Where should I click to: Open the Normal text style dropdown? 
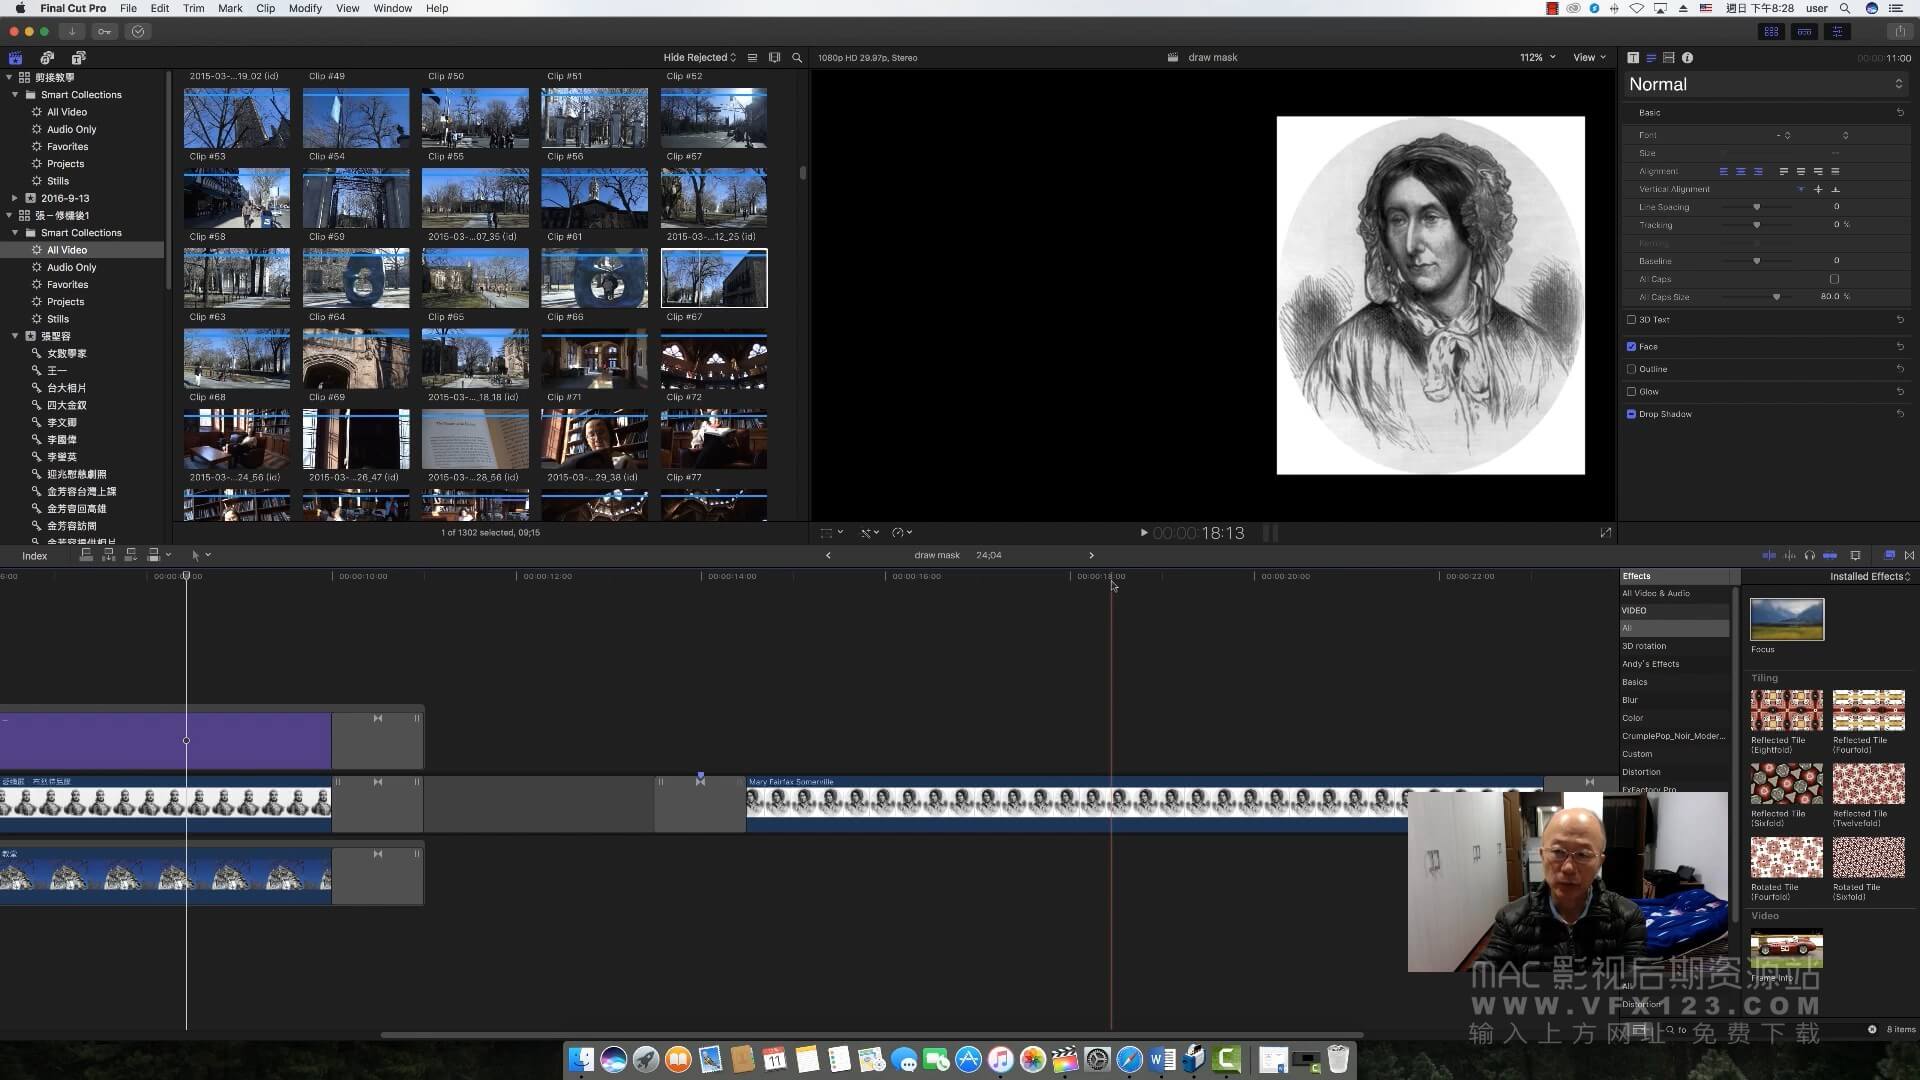pyautogui.click(x=1765, y=85)
